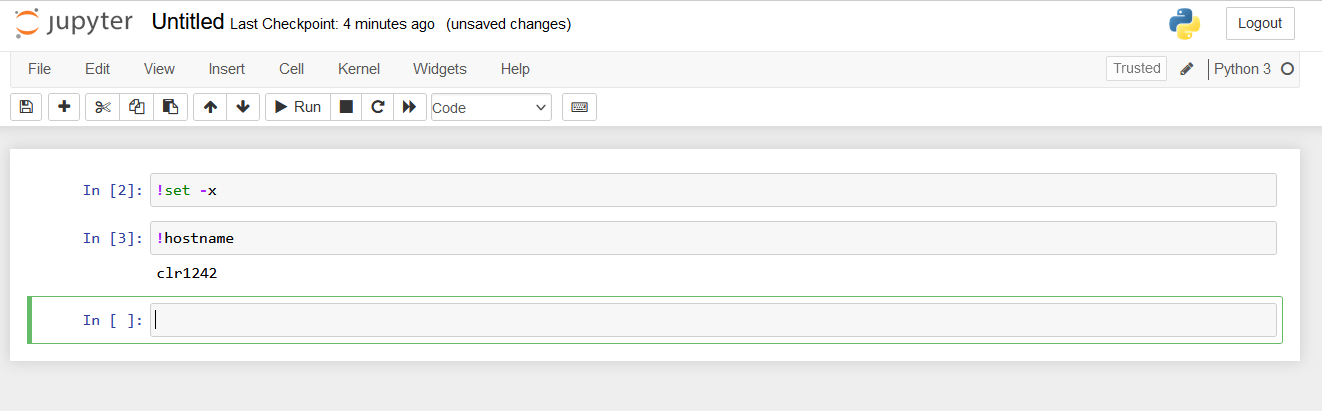Restart kernel and run all fast-forward icon

click(x=409, y=107)
